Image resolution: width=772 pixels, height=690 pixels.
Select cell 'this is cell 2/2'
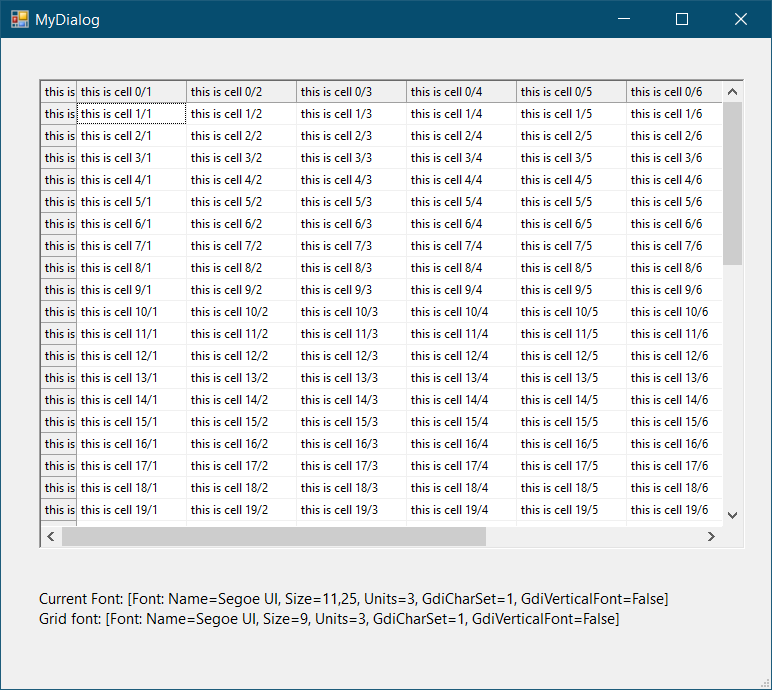click(x=241, y=136)
